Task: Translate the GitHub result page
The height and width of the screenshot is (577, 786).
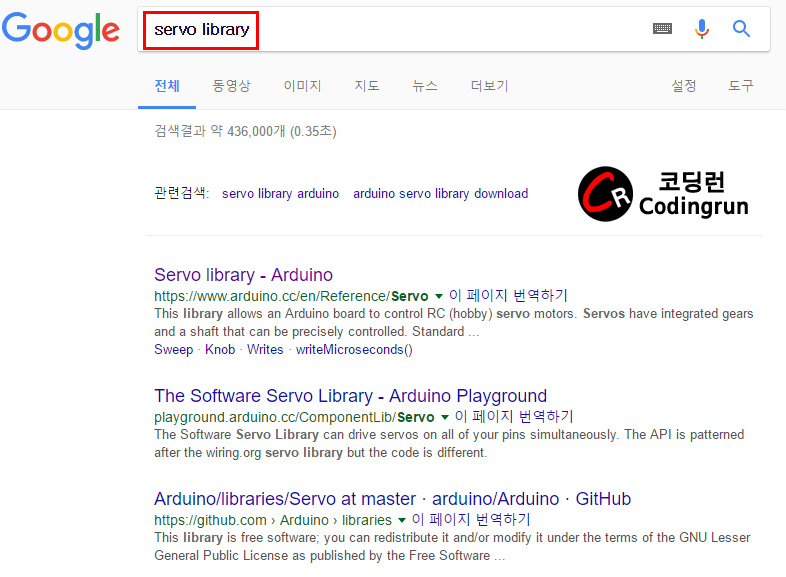Action: pos(471,519)
